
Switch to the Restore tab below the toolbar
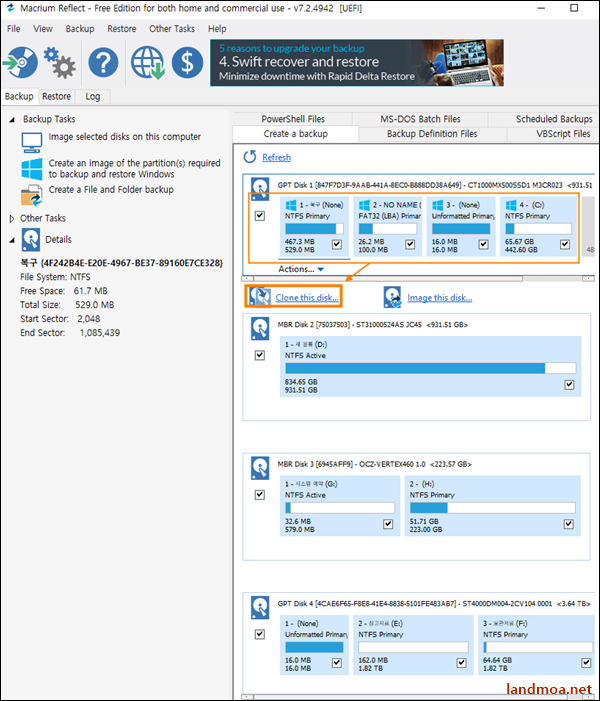point(56,97)
